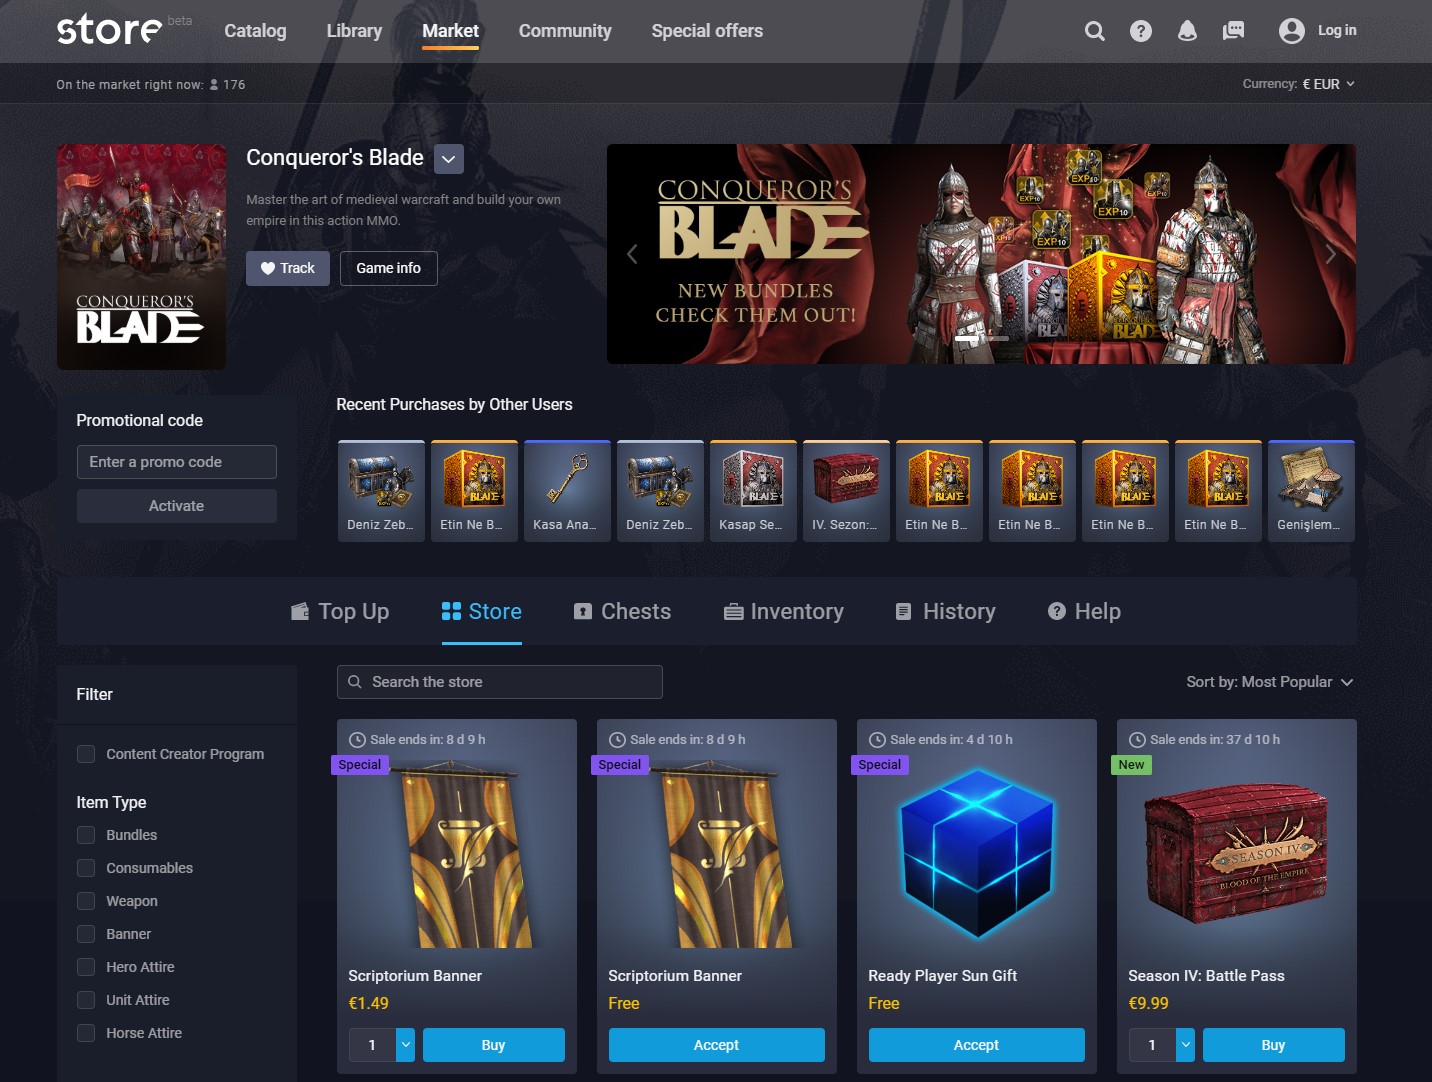Click the Enter a promo code field
This screenshot has height=1082, width=1432.
pyautogui.click(x=177, y=462)
